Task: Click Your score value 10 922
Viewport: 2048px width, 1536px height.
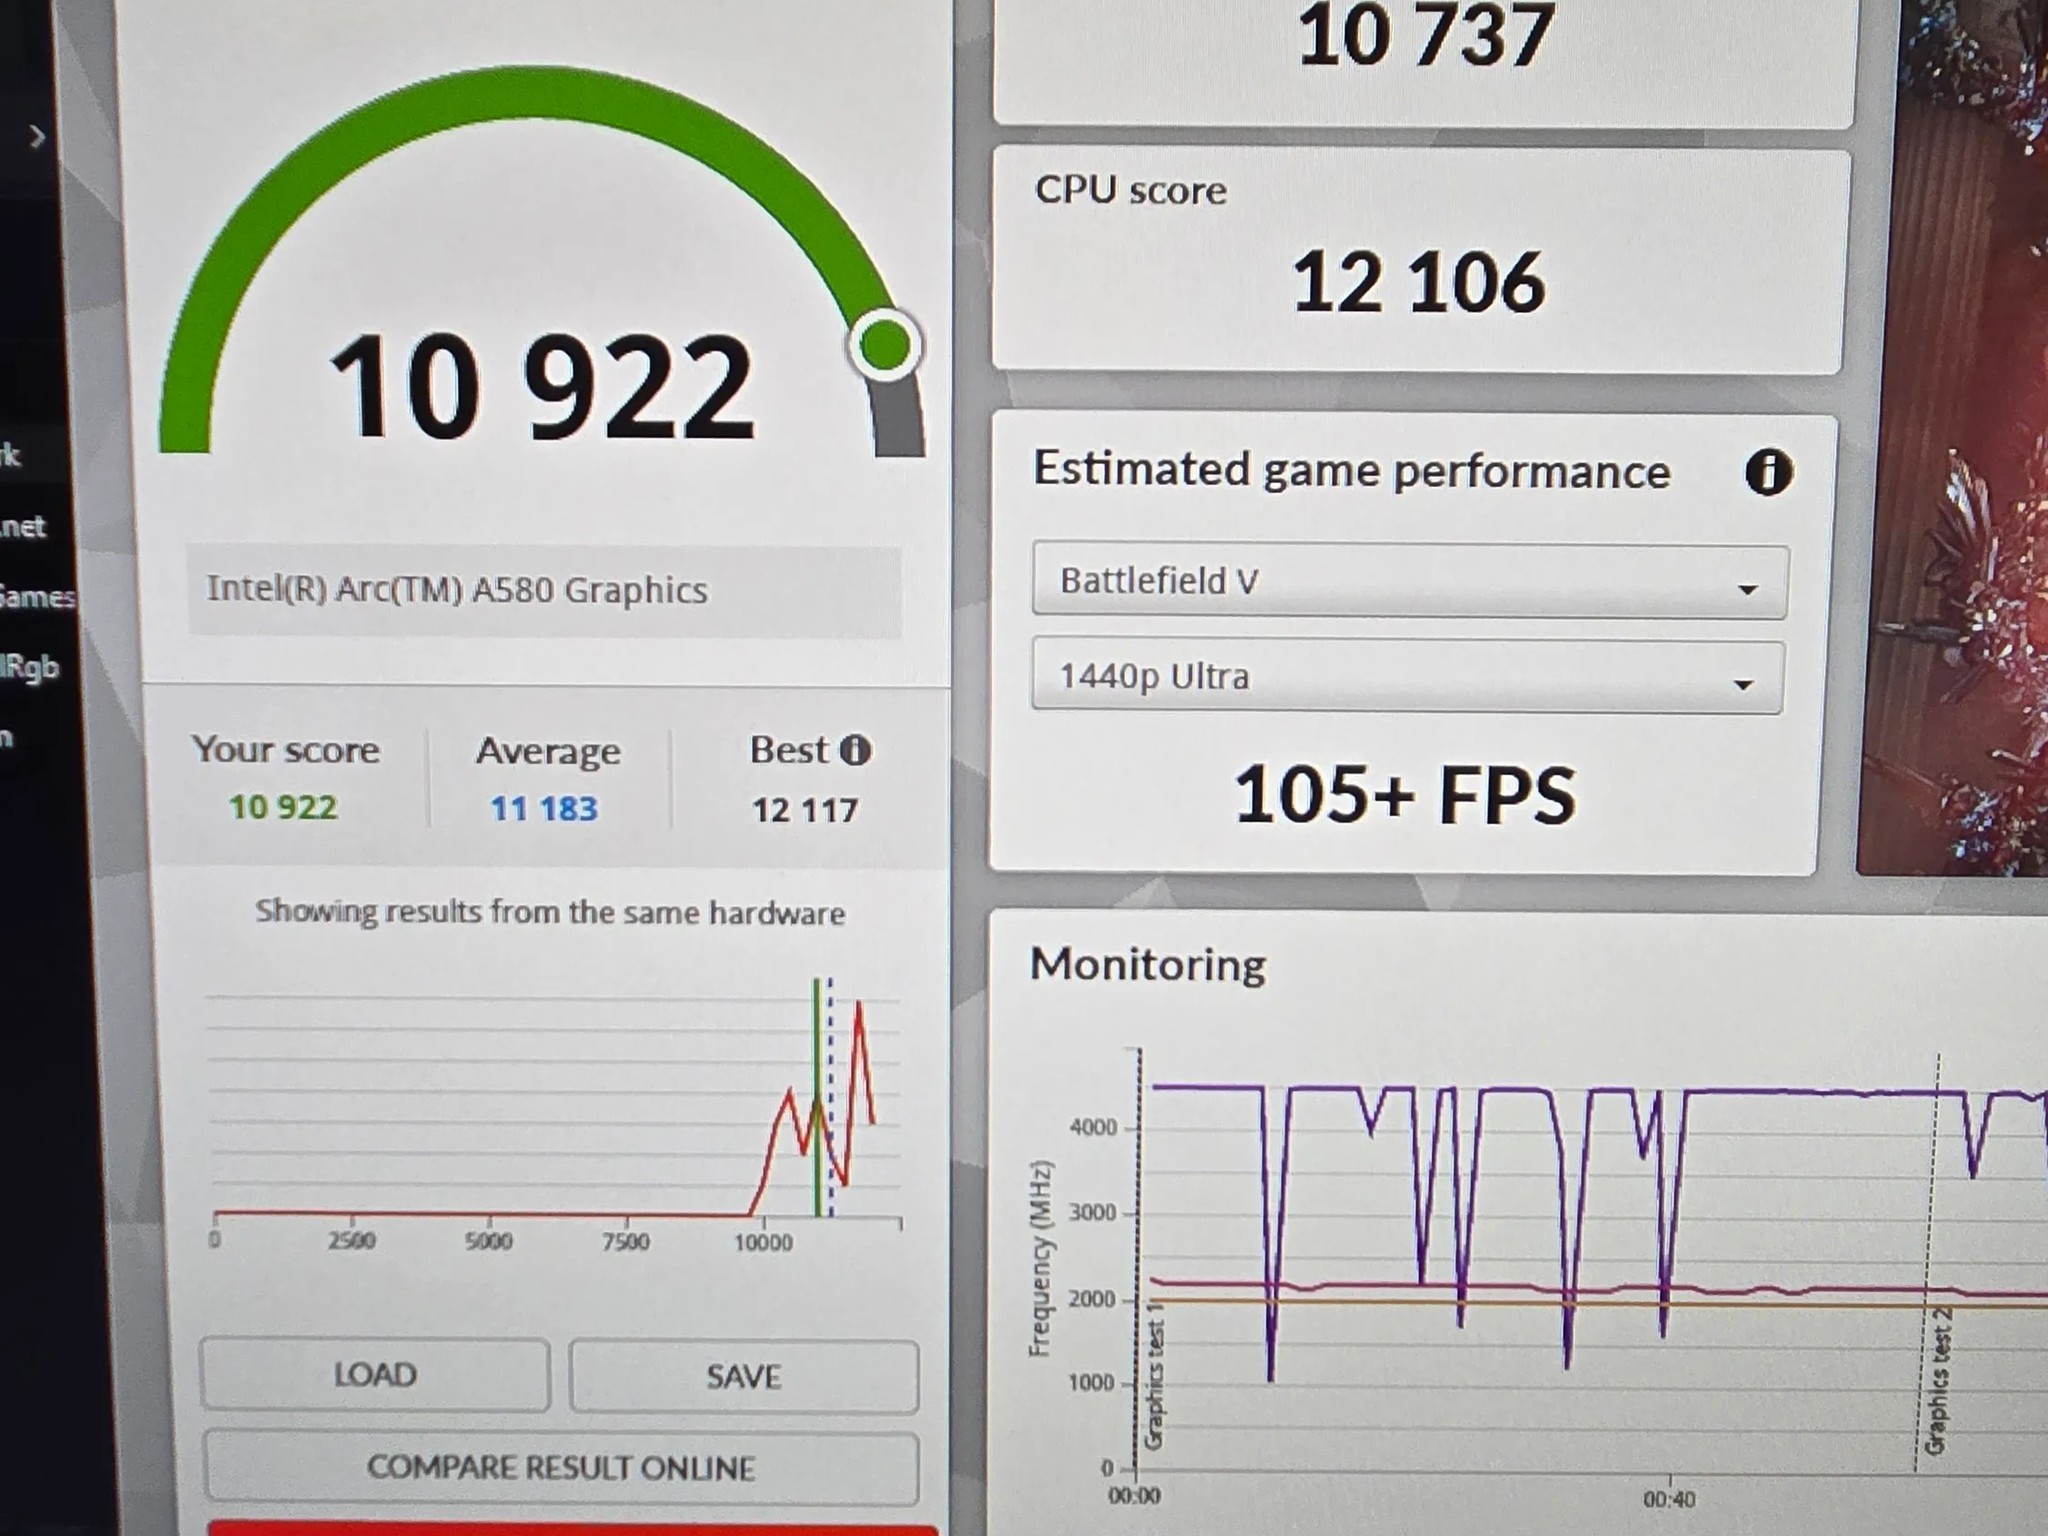Action: click(283, 807)
